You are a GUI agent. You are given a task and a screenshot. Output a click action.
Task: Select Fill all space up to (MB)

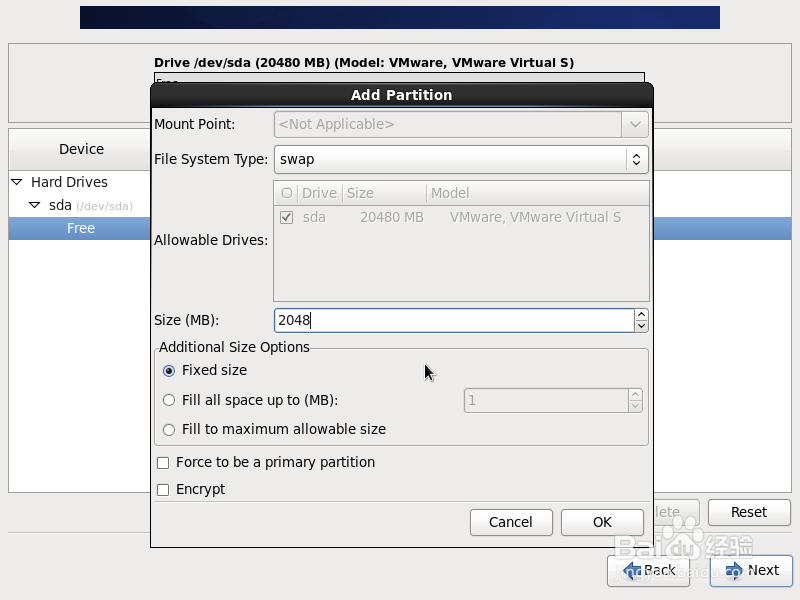pyautogui.click(x=169, y=400)
